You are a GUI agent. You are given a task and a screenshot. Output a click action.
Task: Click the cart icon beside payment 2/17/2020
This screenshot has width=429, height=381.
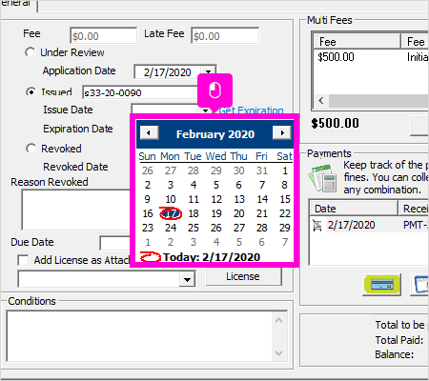(x=317, y=226)
